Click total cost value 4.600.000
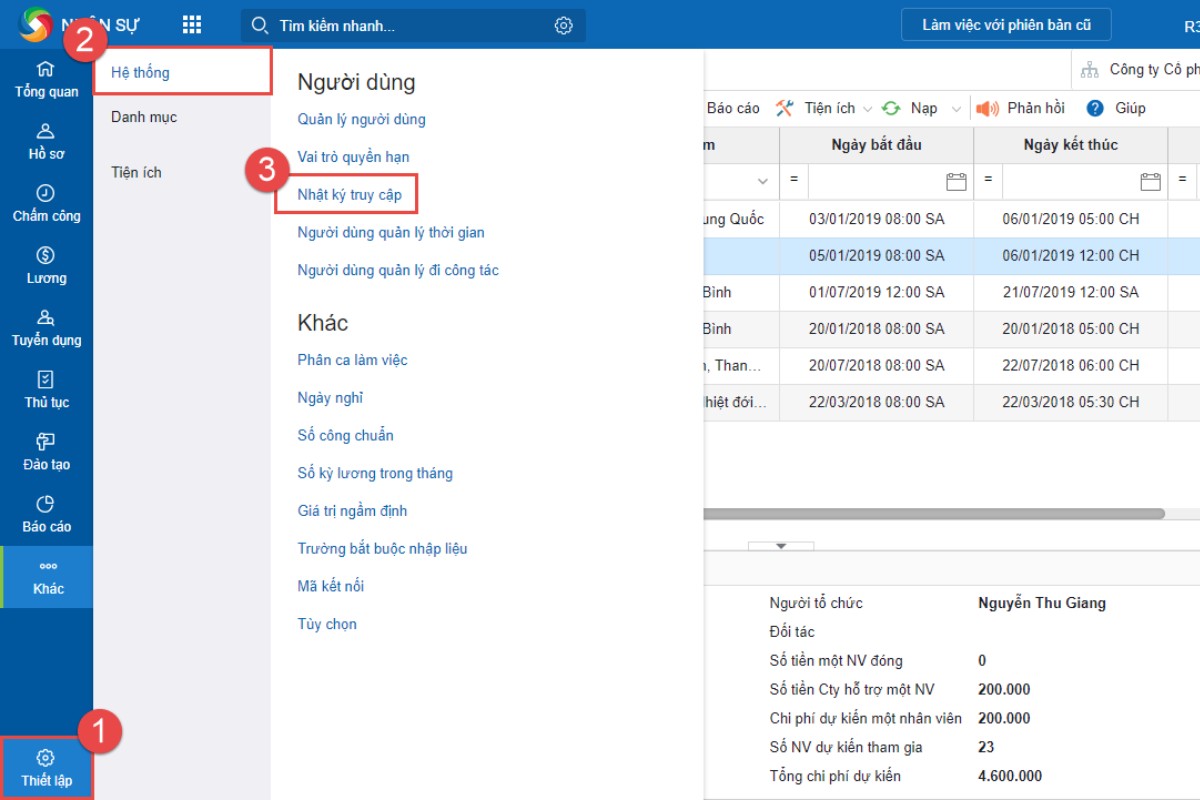The image size is (1200, 800). pyautogui.click(x=1010, y=776)
